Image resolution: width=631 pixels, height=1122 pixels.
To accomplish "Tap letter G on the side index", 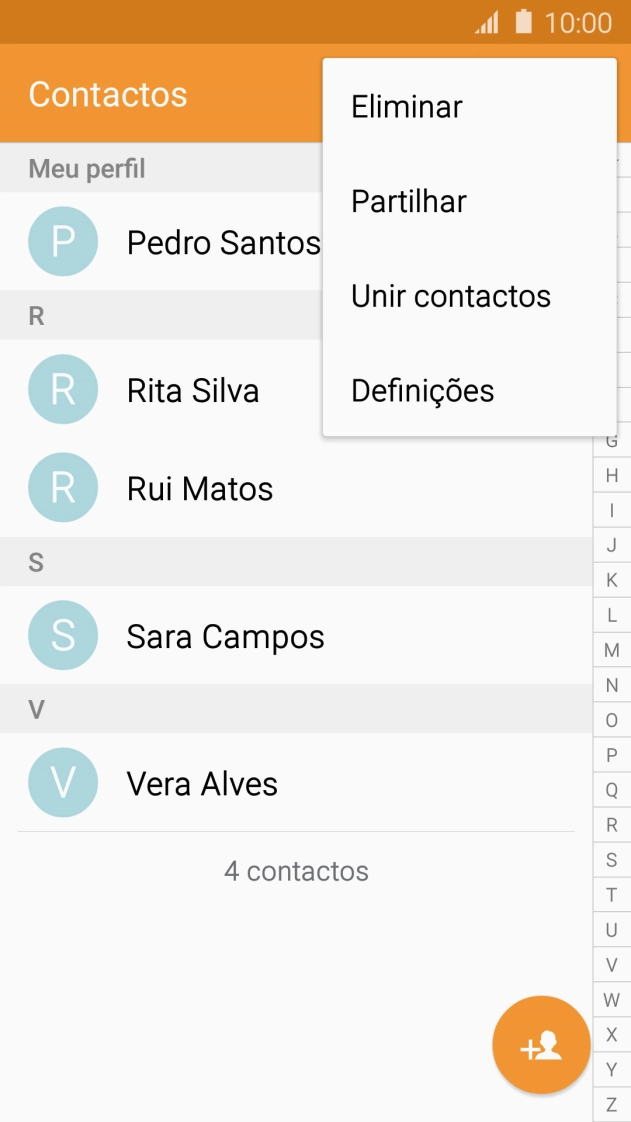I will click(x=611, y=439).
